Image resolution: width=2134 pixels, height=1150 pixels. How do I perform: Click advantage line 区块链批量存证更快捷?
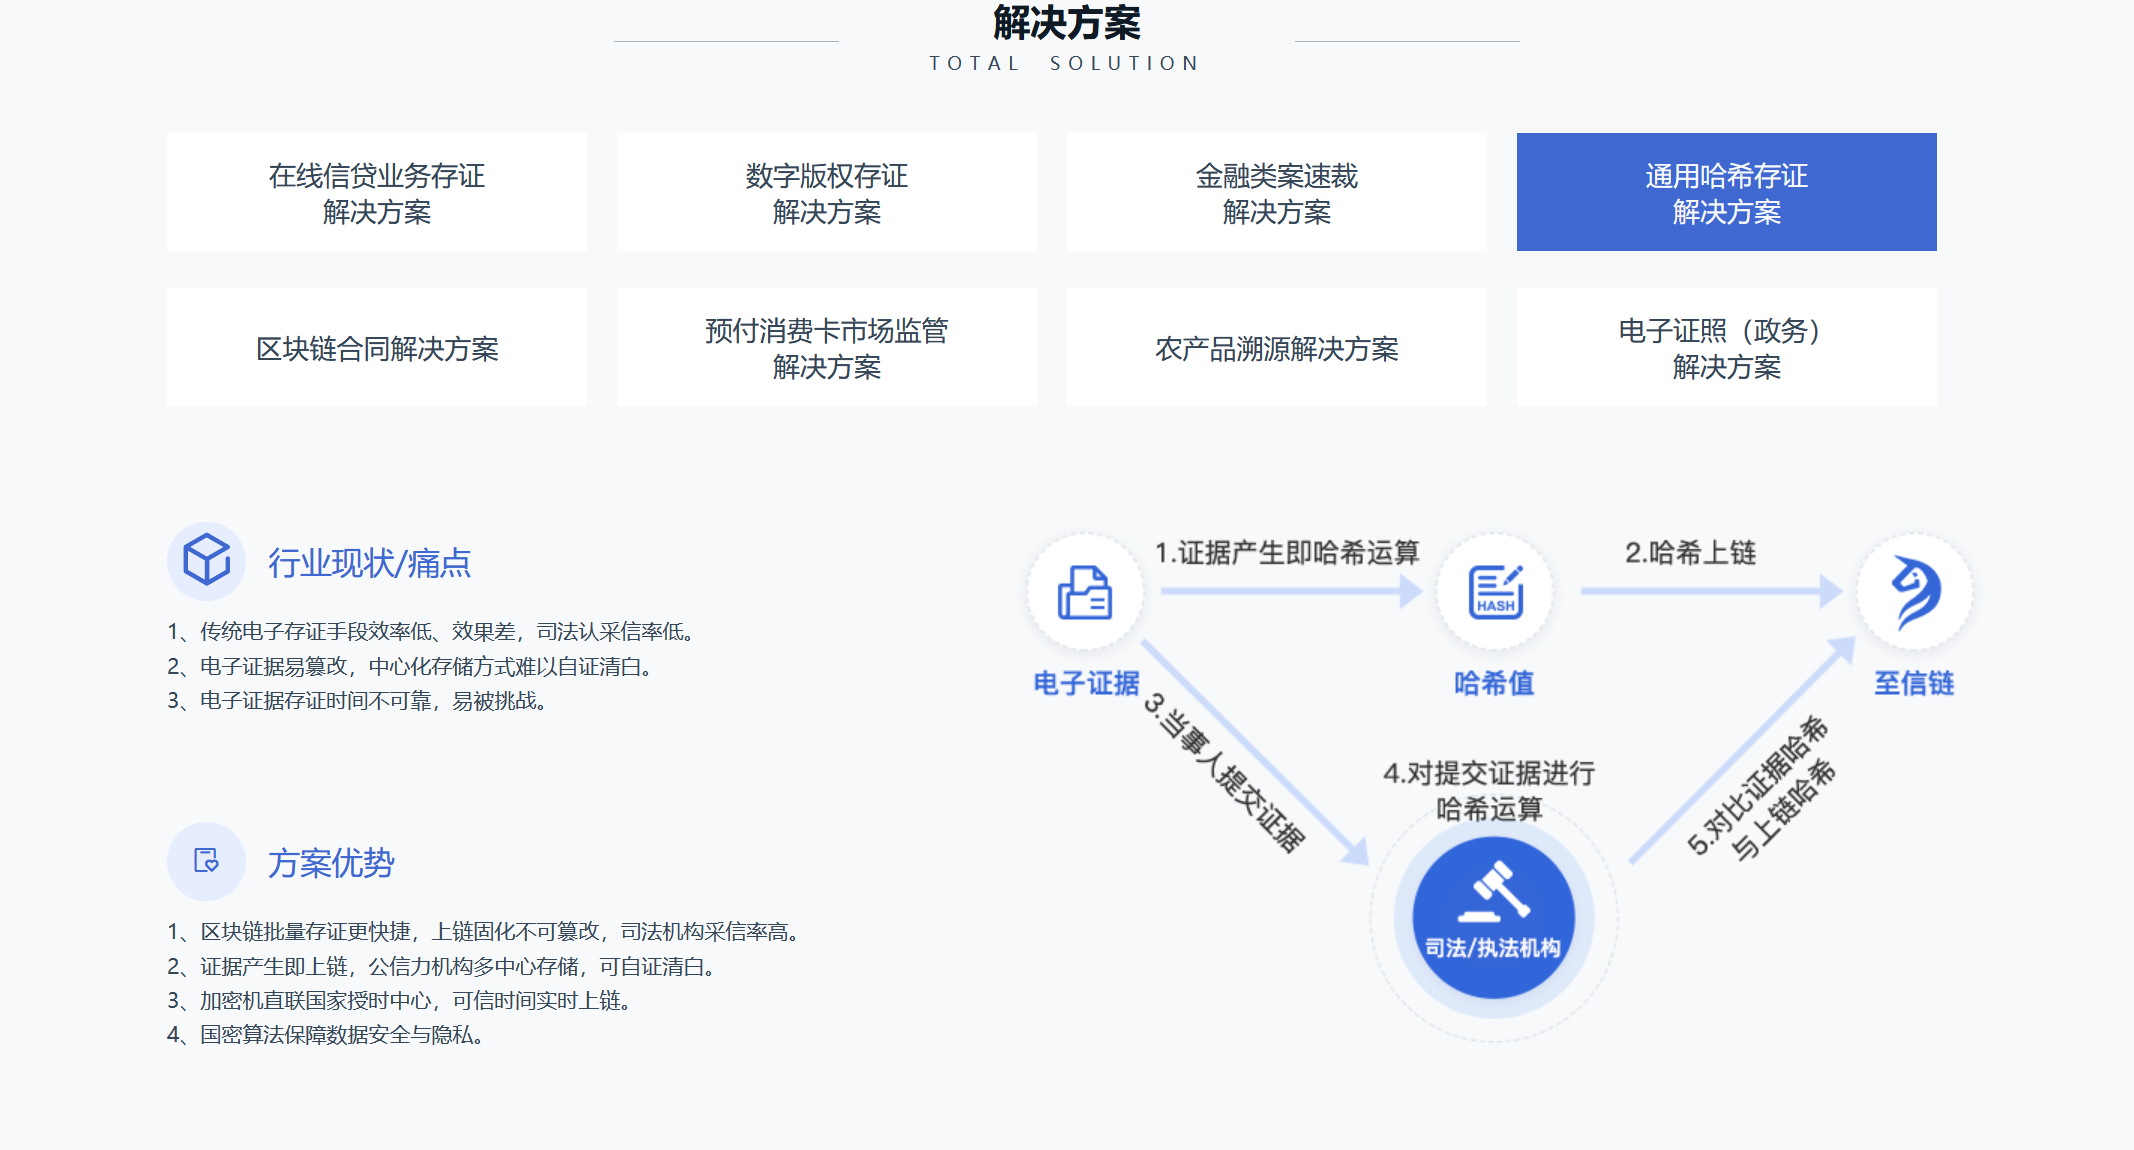pos(483,931)
